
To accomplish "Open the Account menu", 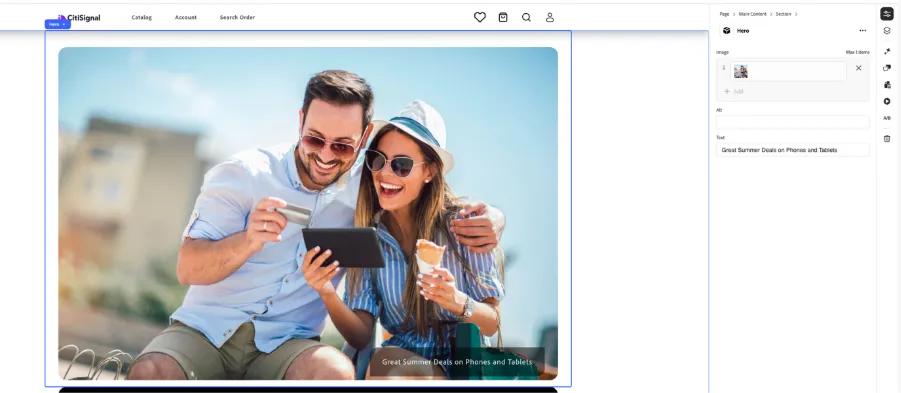I will pyautogui.click(x=186, y=17).
